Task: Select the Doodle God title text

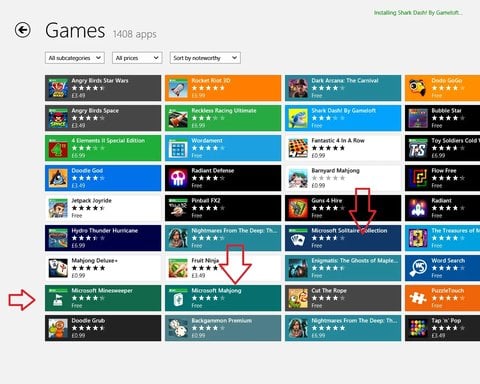Action: click(x=87, y=170)
